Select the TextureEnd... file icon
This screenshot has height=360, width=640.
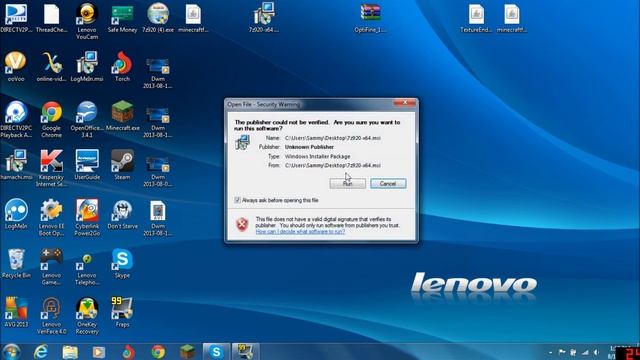[476, 18]
